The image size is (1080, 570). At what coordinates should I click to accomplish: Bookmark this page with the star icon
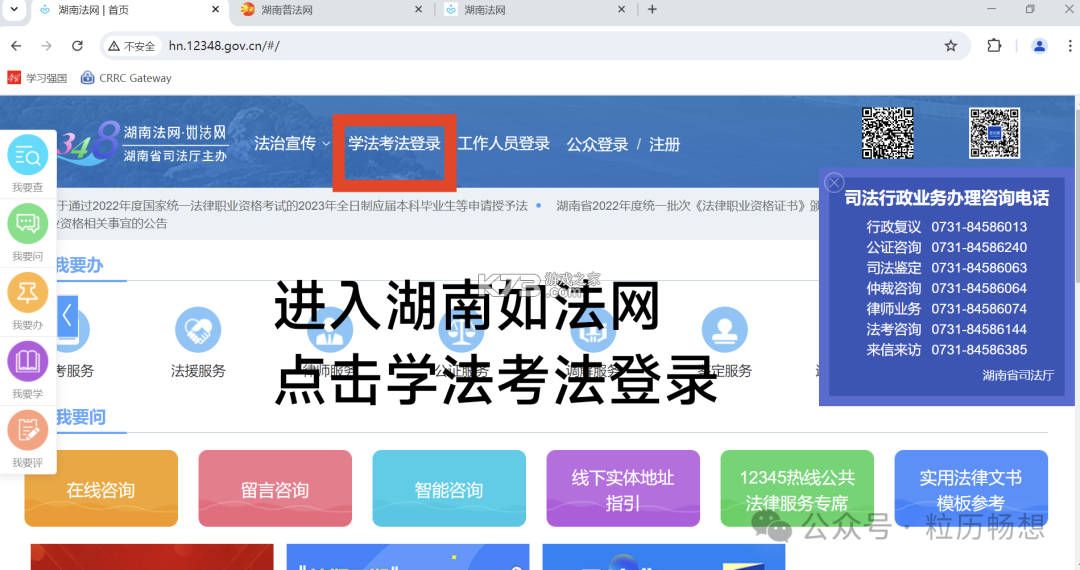(x=951, y=45)
